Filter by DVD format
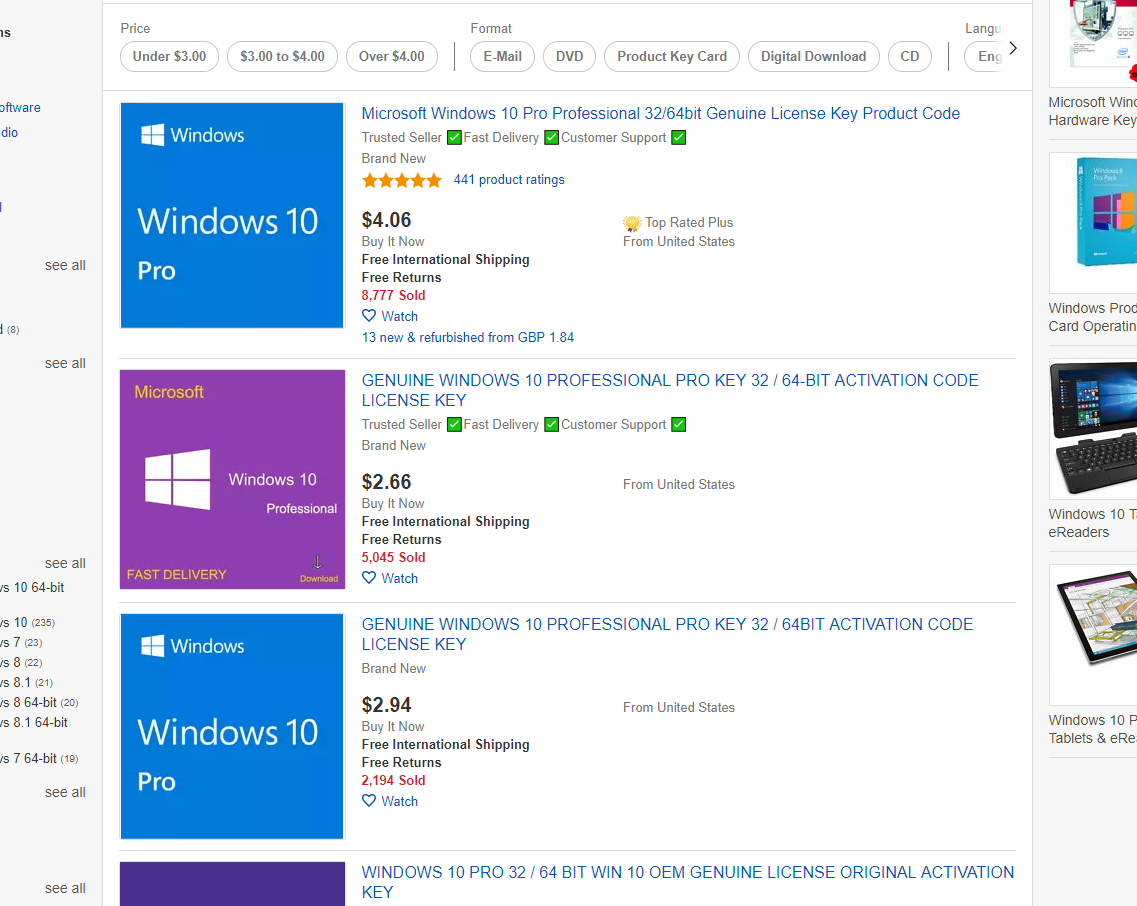 pos(569,57)
